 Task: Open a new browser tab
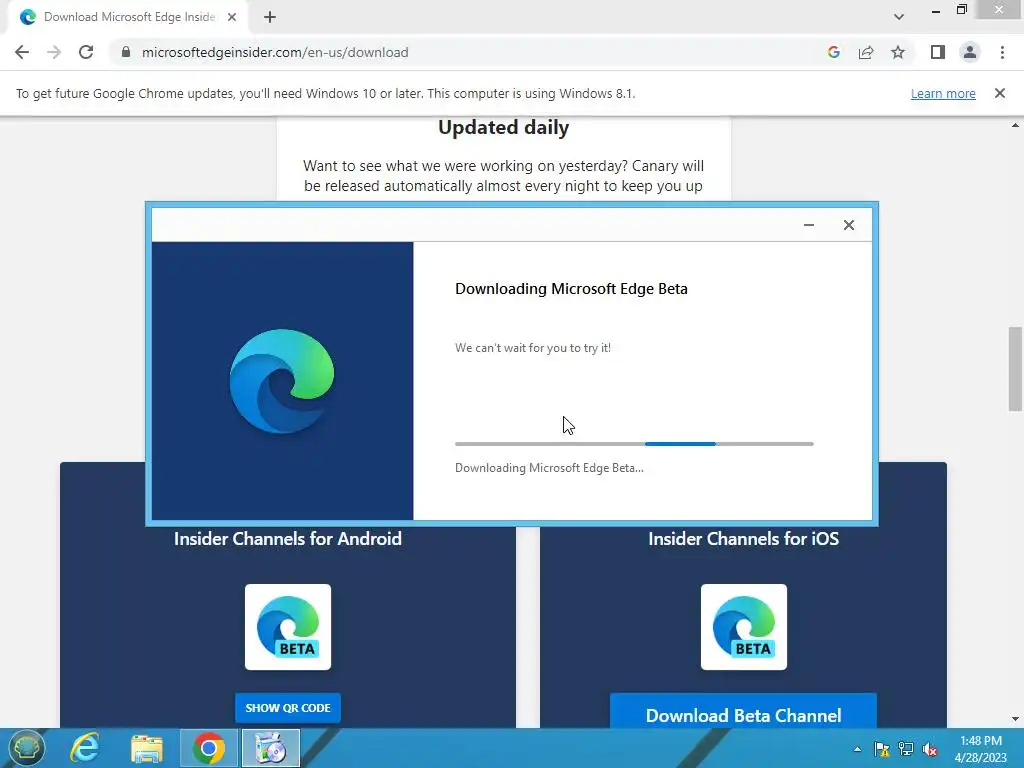270,17
